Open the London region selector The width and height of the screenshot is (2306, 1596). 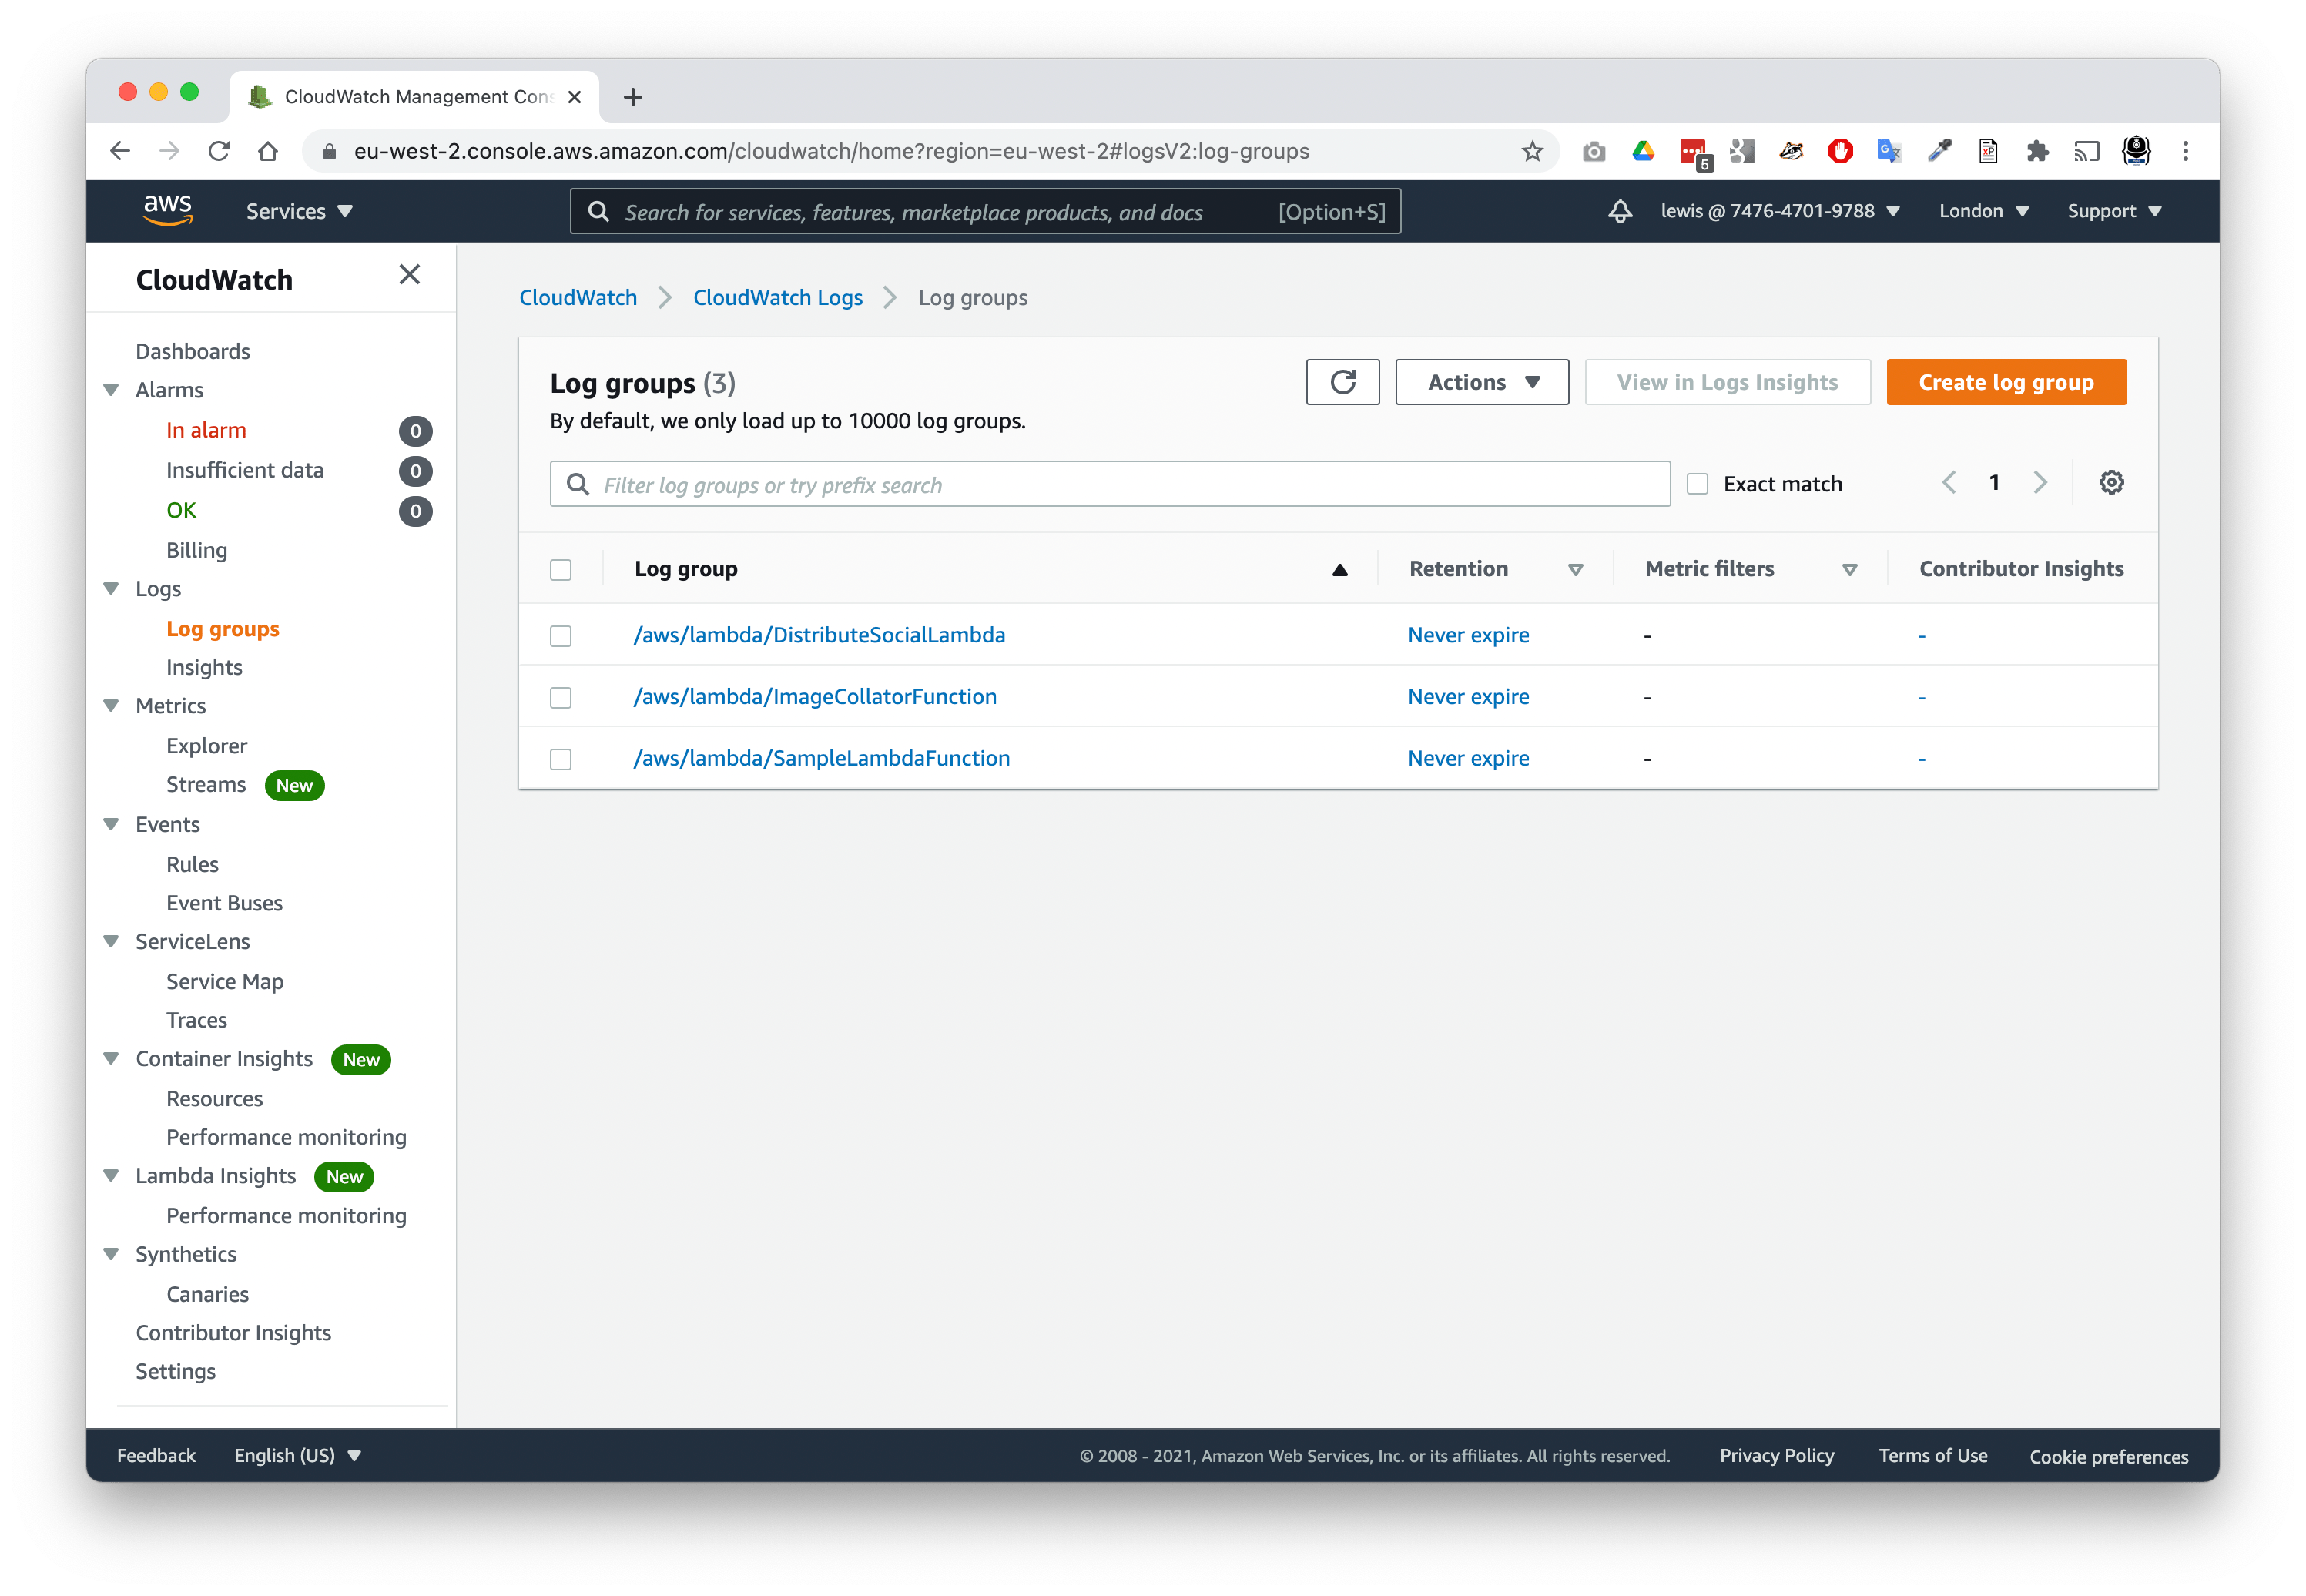(x=1983, y=211)
